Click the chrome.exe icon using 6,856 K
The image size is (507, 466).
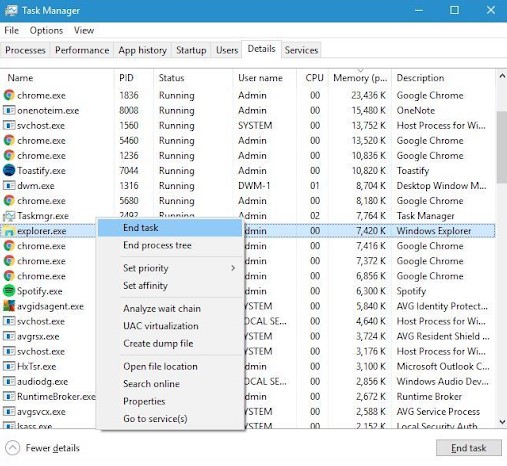coord(9,276)
